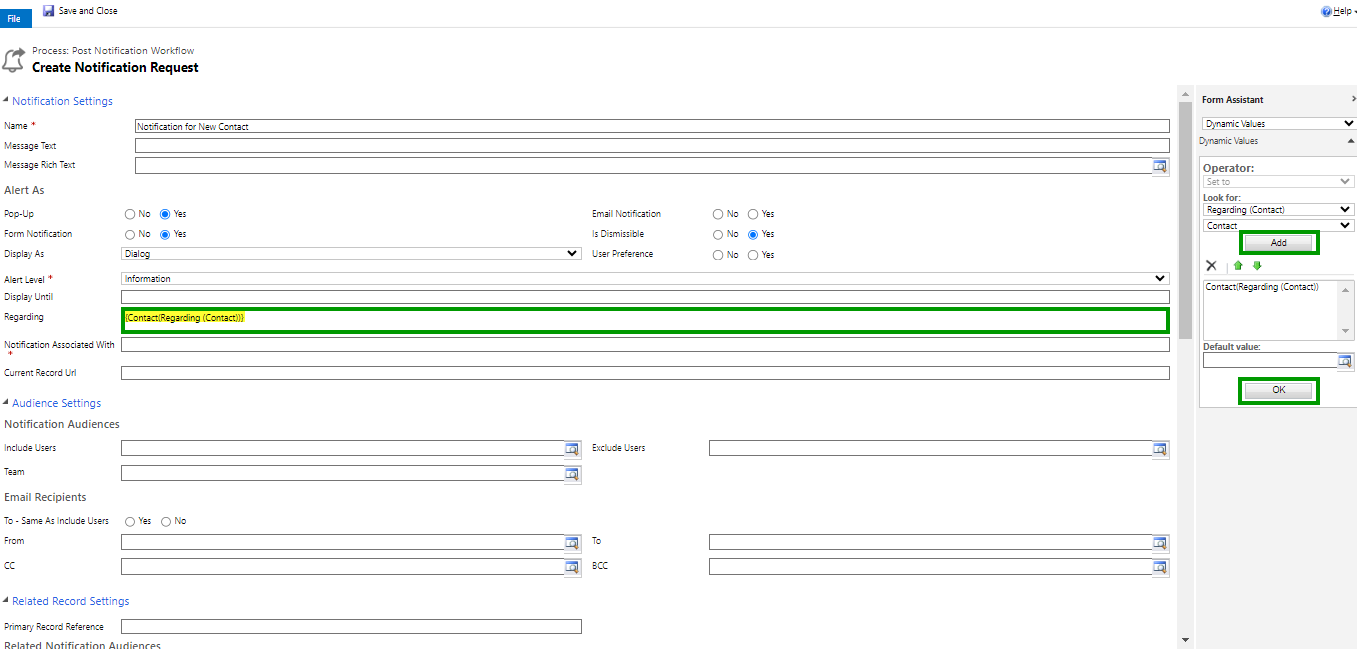
Task: Set User Preference to Yes
Action: 754,255
